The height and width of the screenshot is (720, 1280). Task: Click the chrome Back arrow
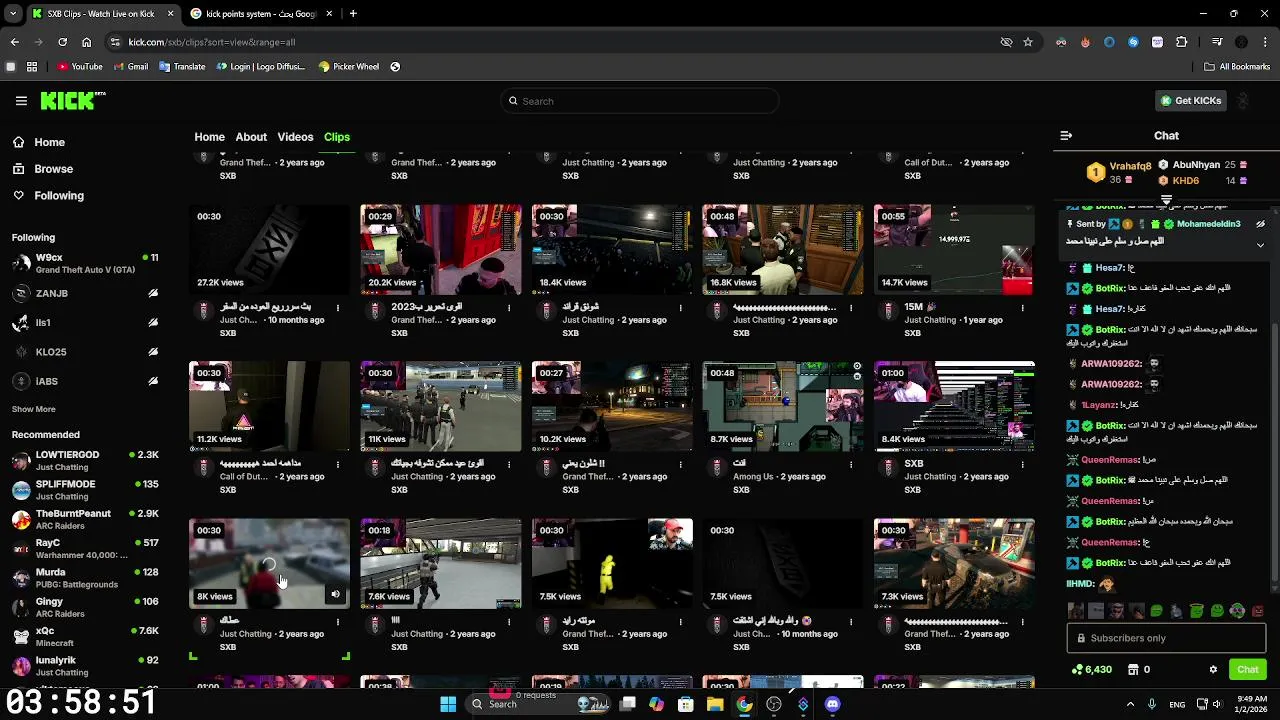(14, 42)
